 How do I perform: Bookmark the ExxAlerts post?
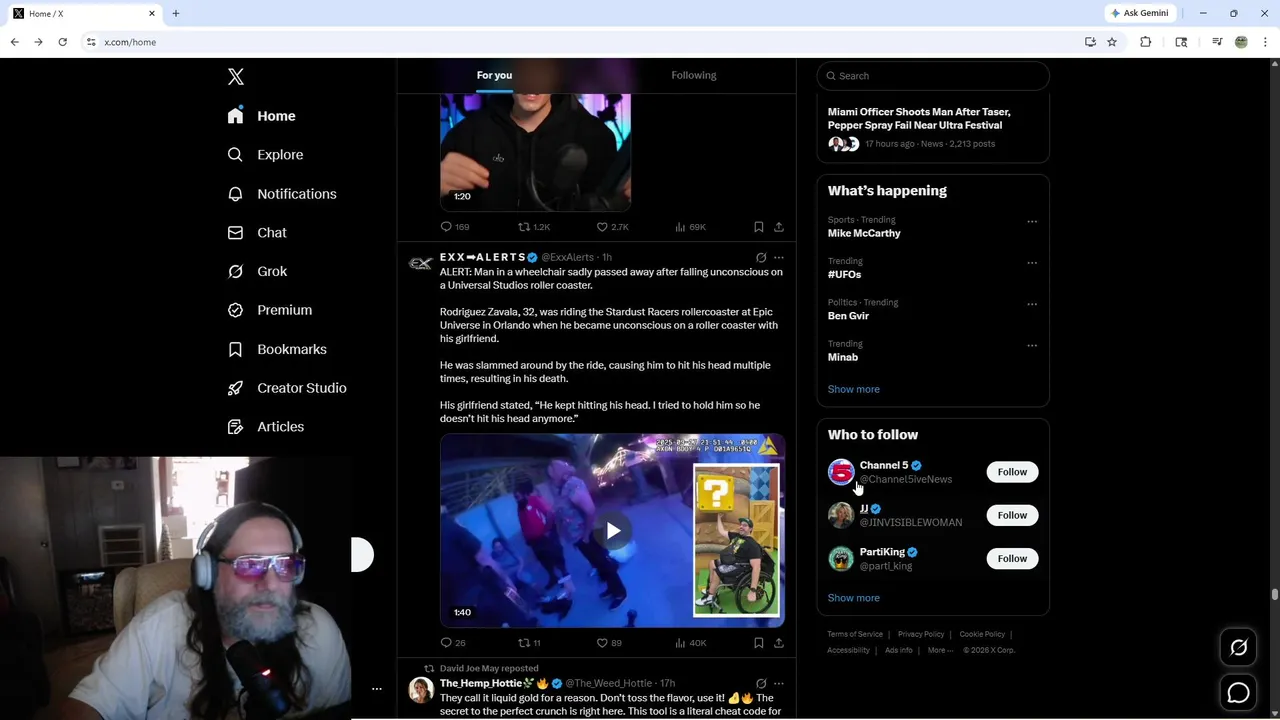pyautogui.click(x=758, y=643)
